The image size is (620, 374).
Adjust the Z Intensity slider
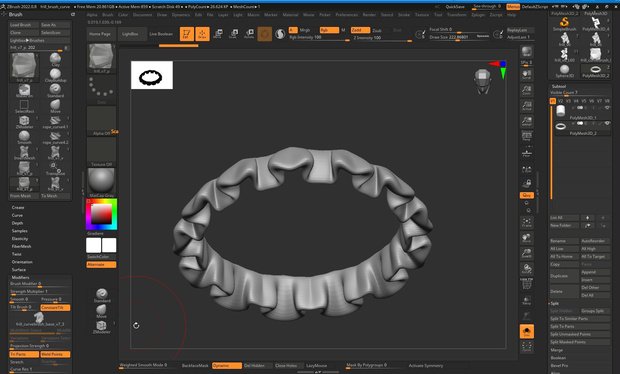point(382,38)
